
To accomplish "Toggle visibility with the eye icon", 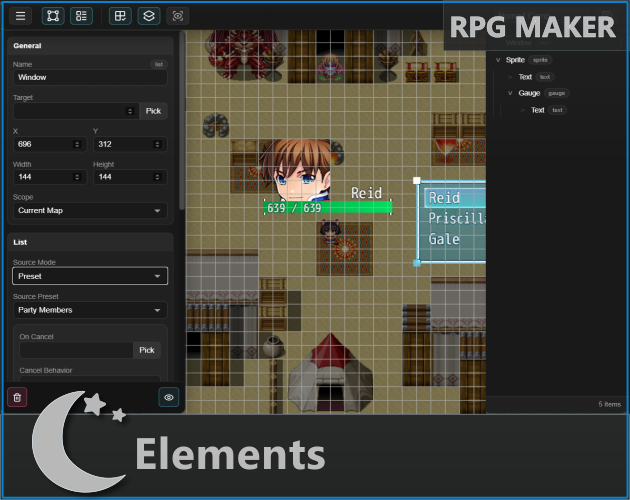I will click(x=169, y=398).
